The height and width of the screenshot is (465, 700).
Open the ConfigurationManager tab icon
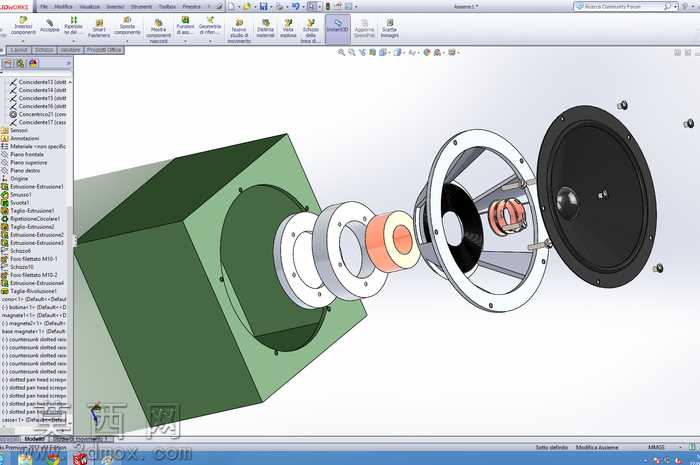point(20,64)
